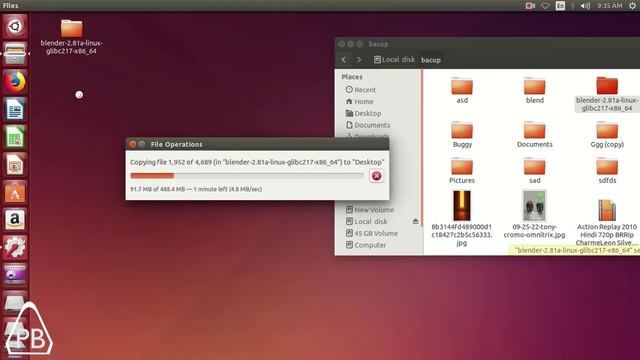
Task: Open the network indicator in top bar
Action: click(x=545, y=5)
